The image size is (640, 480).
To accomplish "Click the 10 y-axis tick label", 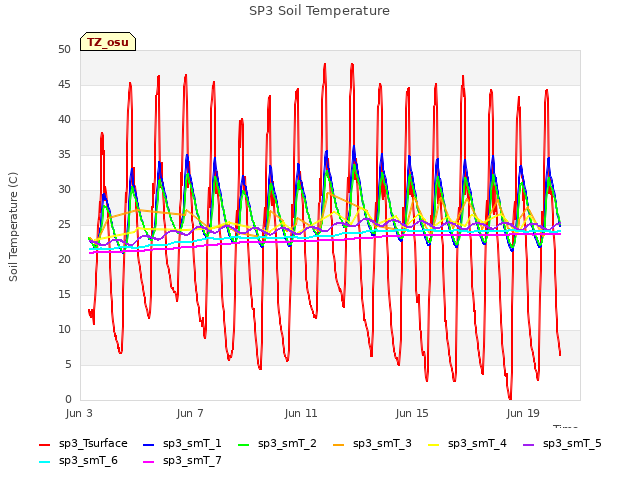I will pos(64,329).
